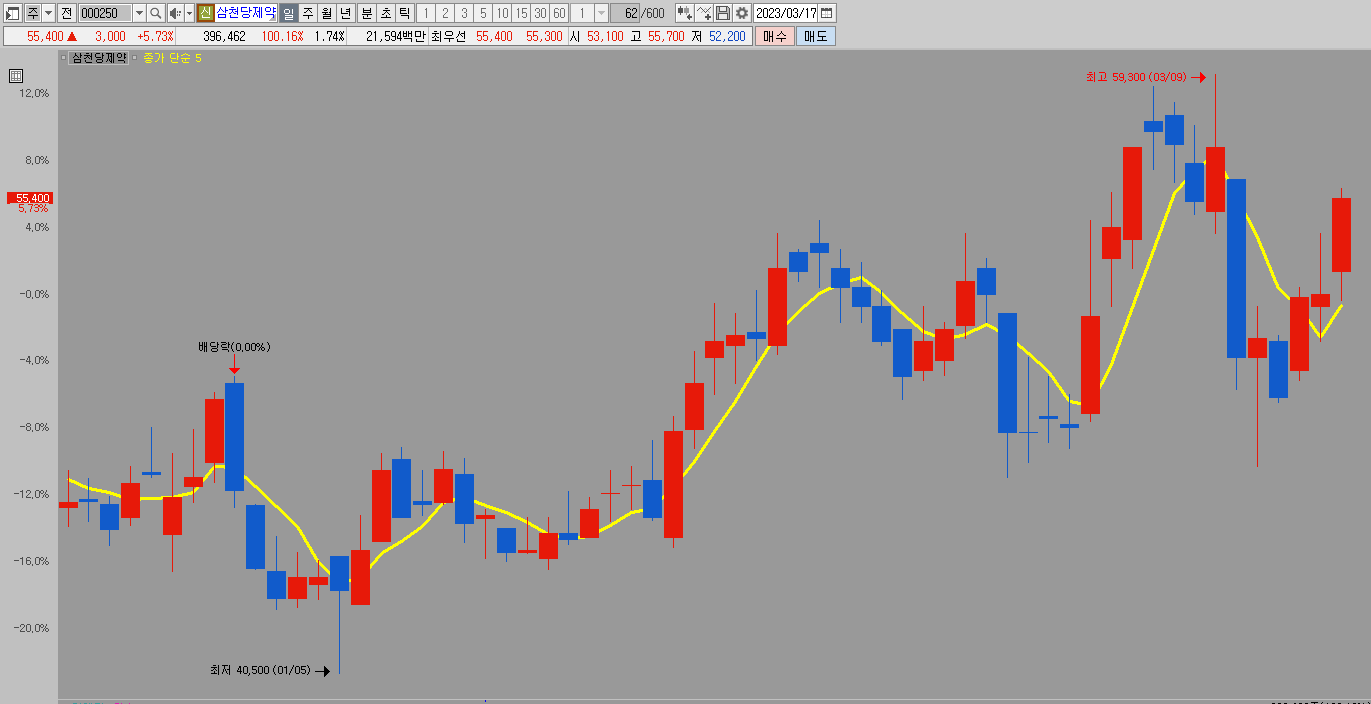Click the high price value 55,700

click(x=666, y=36)
